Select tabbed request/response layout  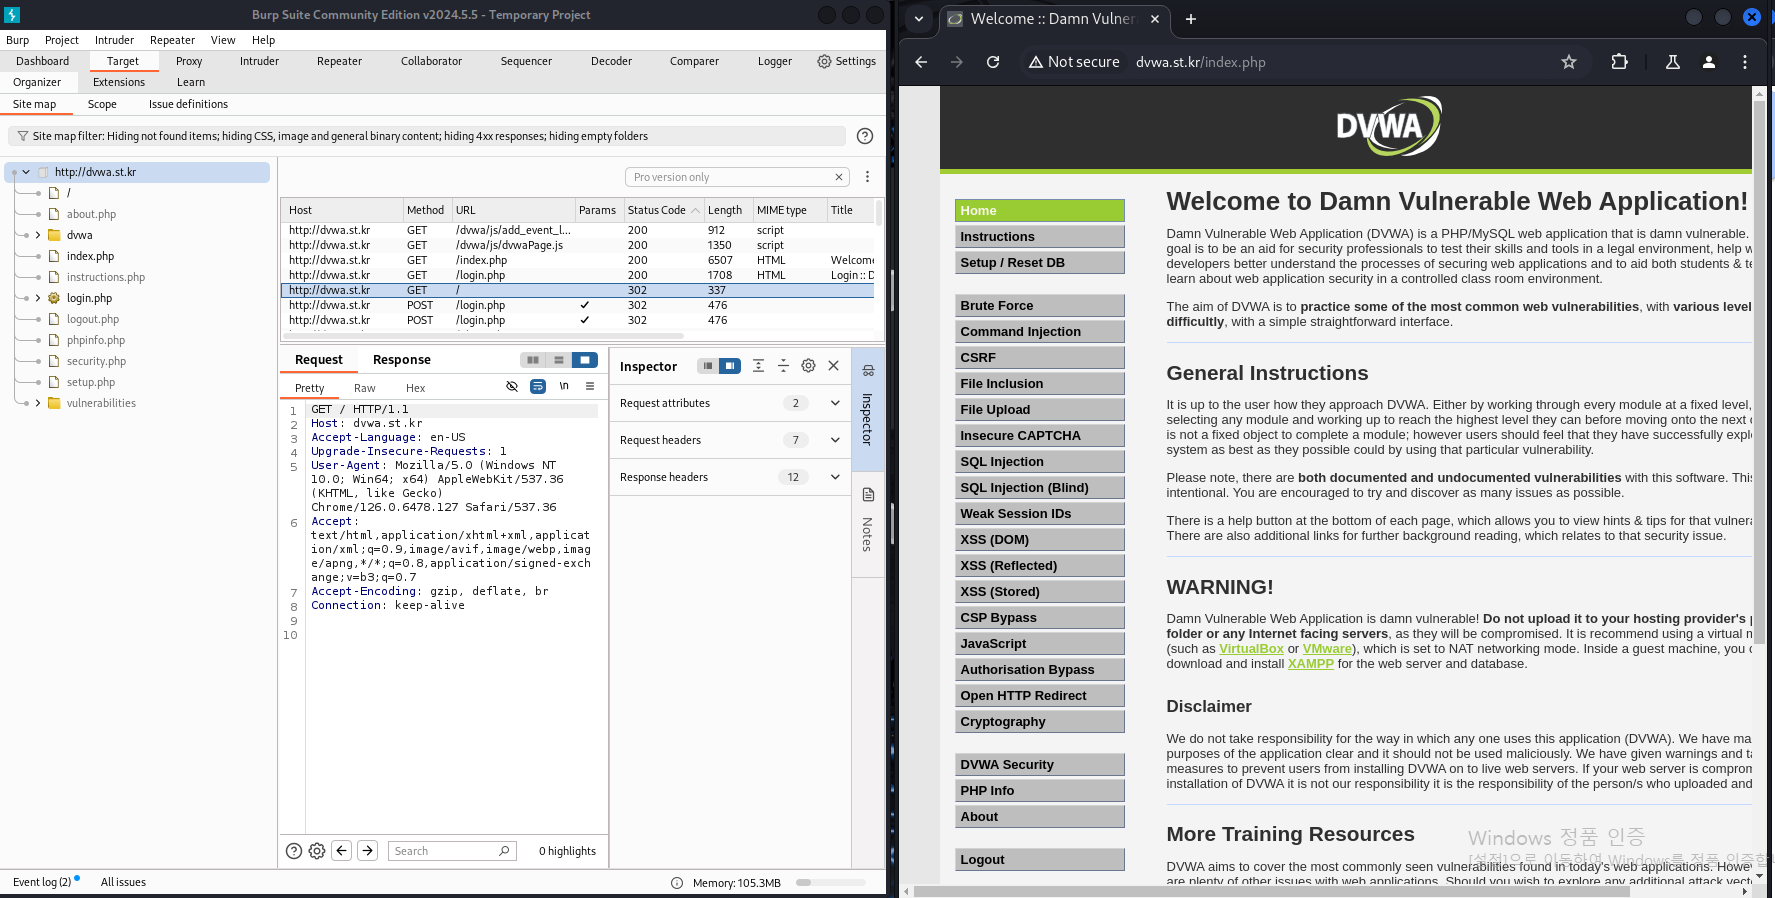[585, 360]
